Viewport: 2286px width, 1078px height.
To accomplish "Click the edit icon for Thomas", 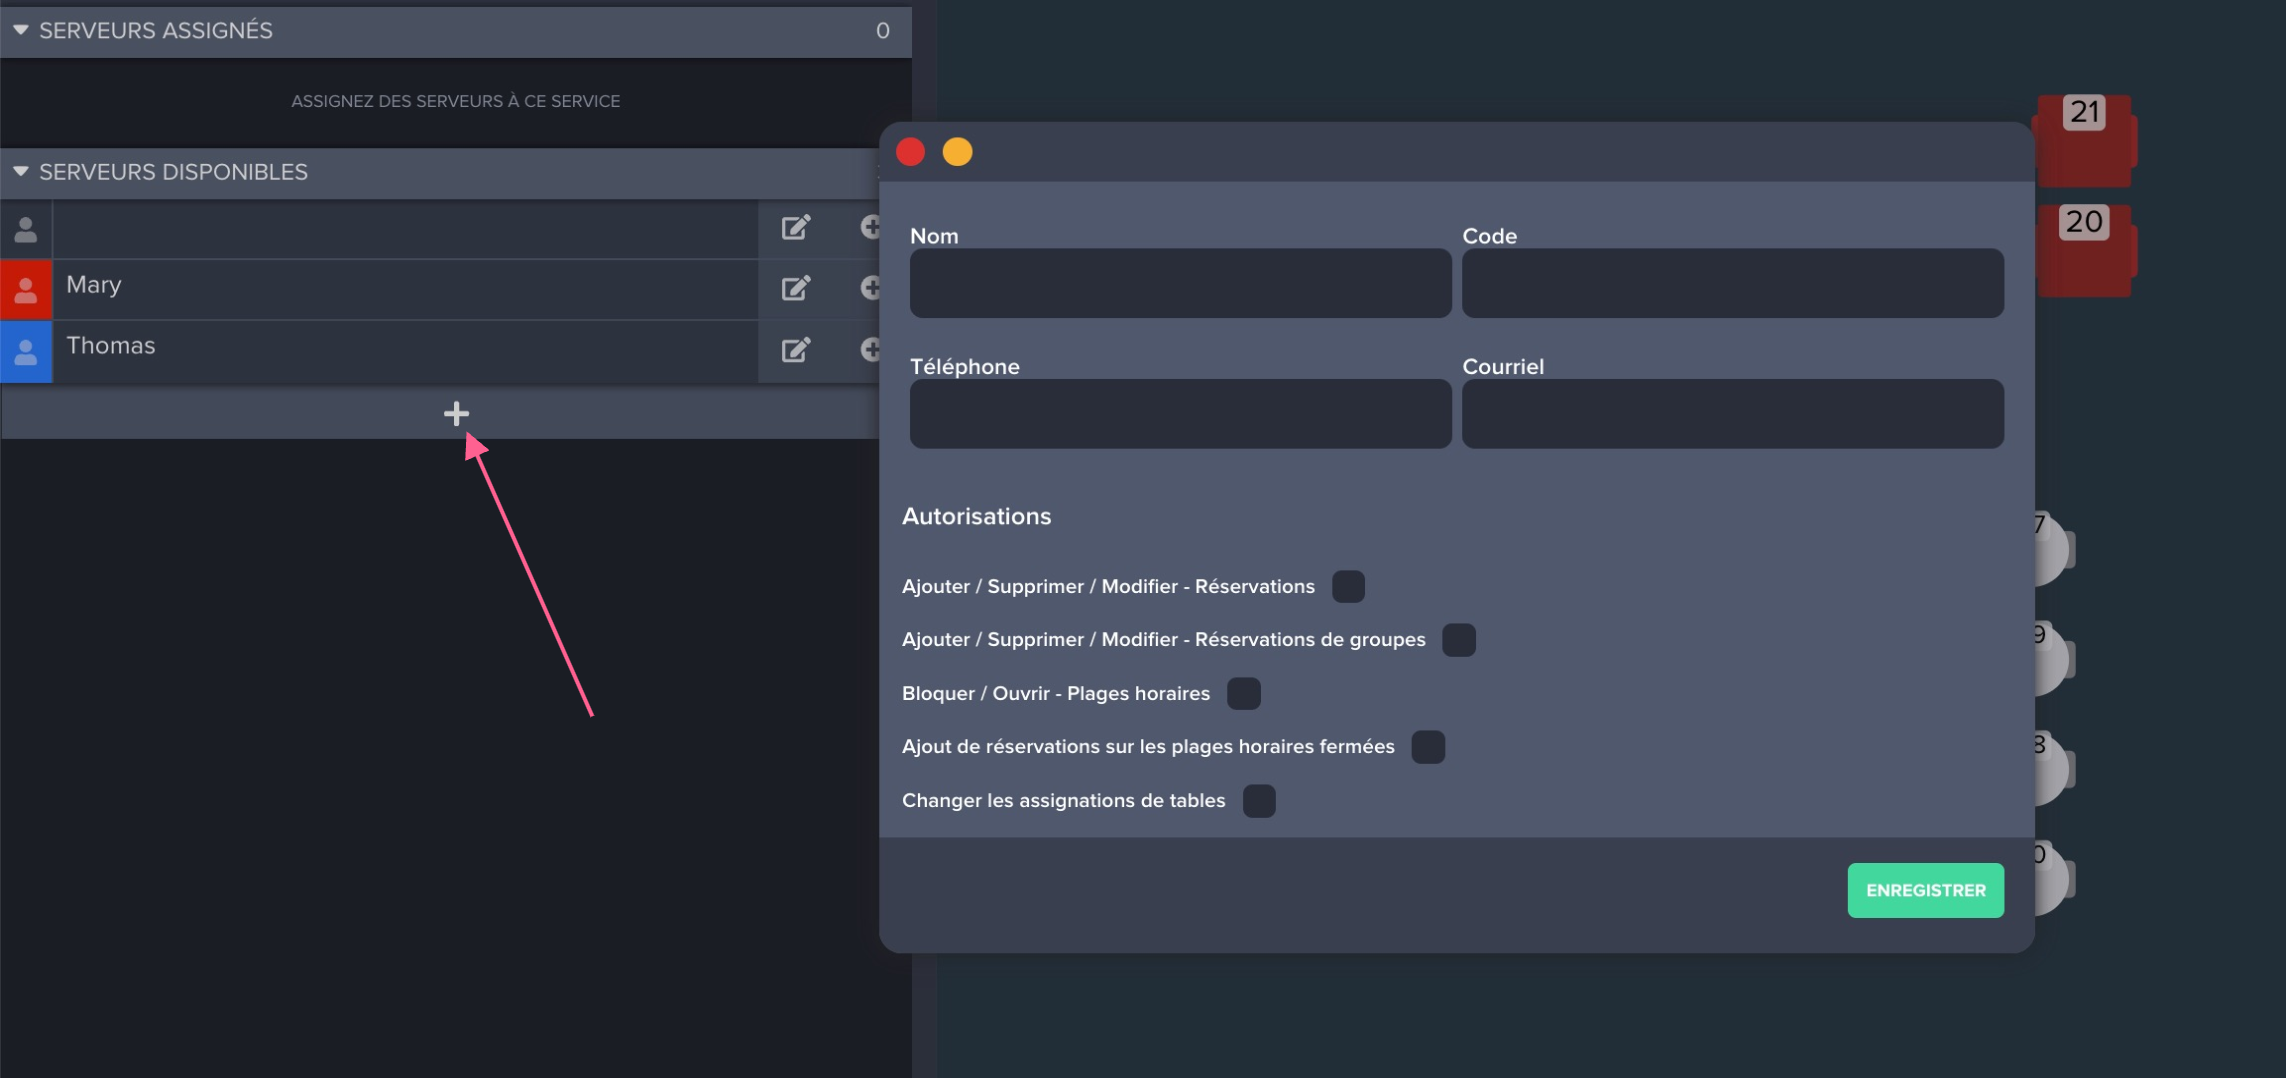I will click(x=795, y=350).
